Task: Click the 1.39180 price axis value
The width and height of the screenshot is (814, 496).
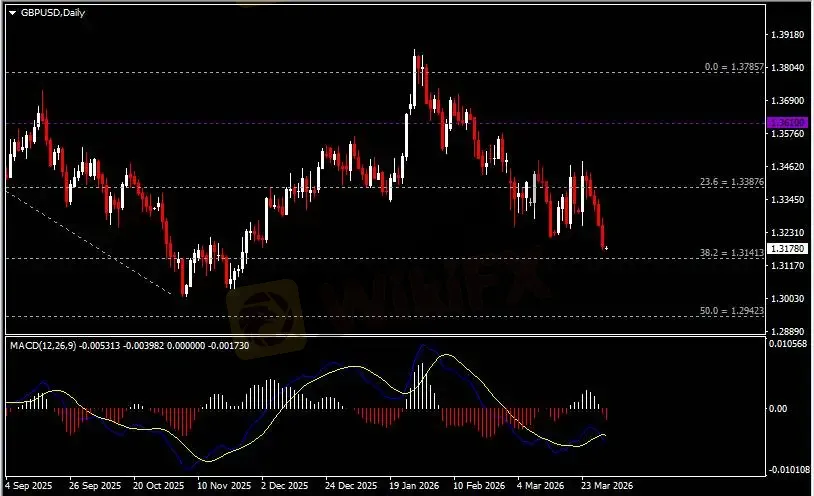Action: [x=788, y=35]
